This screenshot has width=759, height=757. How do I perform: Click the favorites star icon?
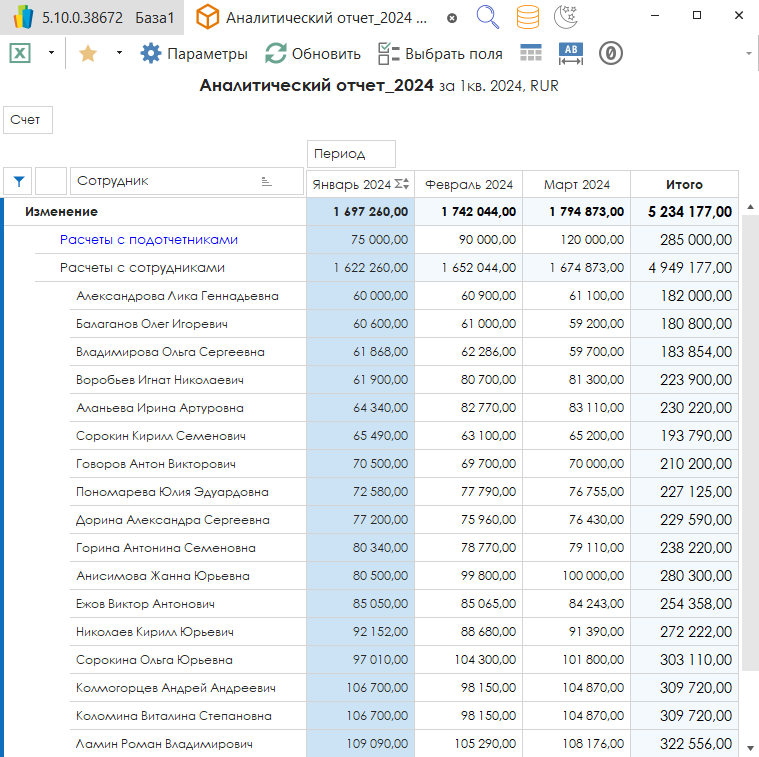[88, 54]
